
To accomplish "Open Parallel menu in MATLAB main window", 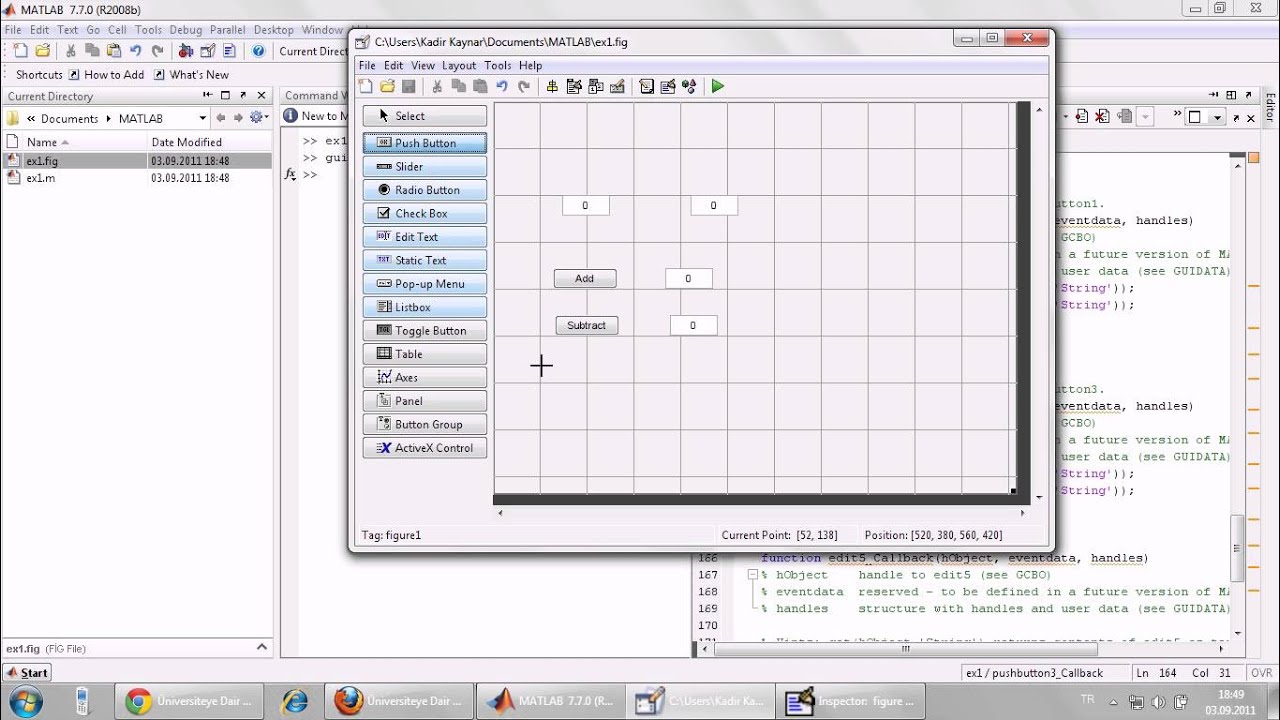I will tap(228, 30).
